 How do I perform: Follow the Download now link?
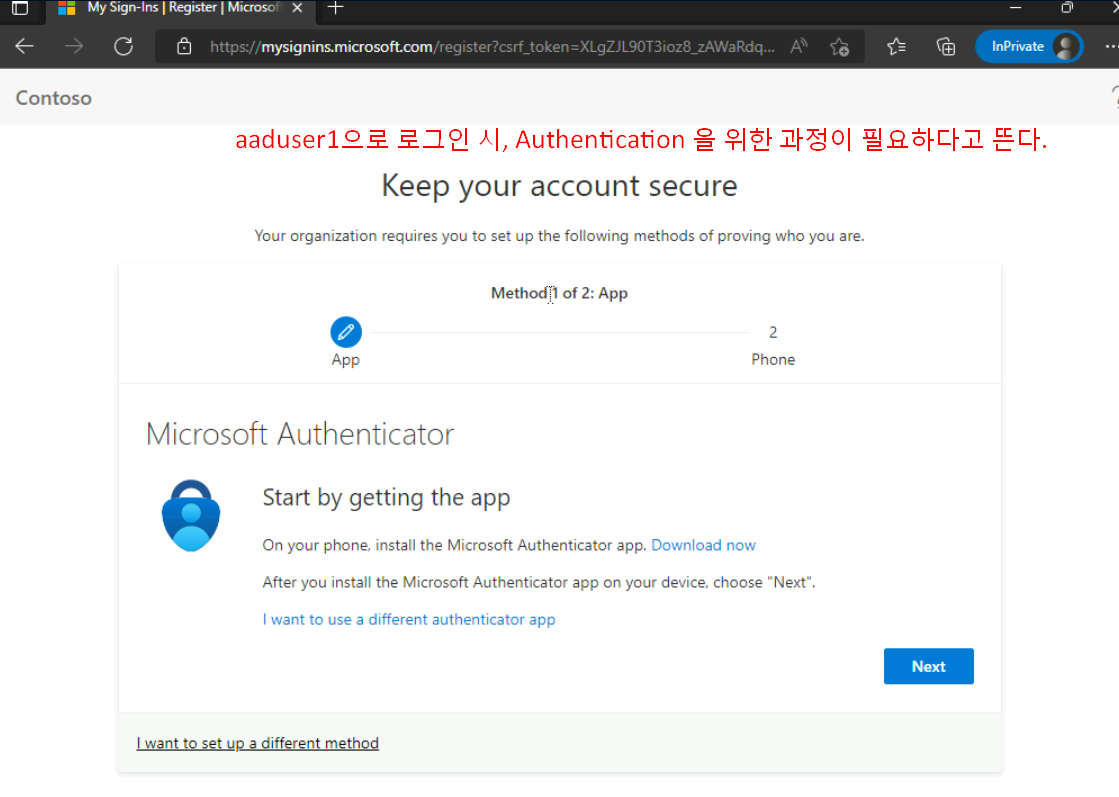(x=703, y=545)
